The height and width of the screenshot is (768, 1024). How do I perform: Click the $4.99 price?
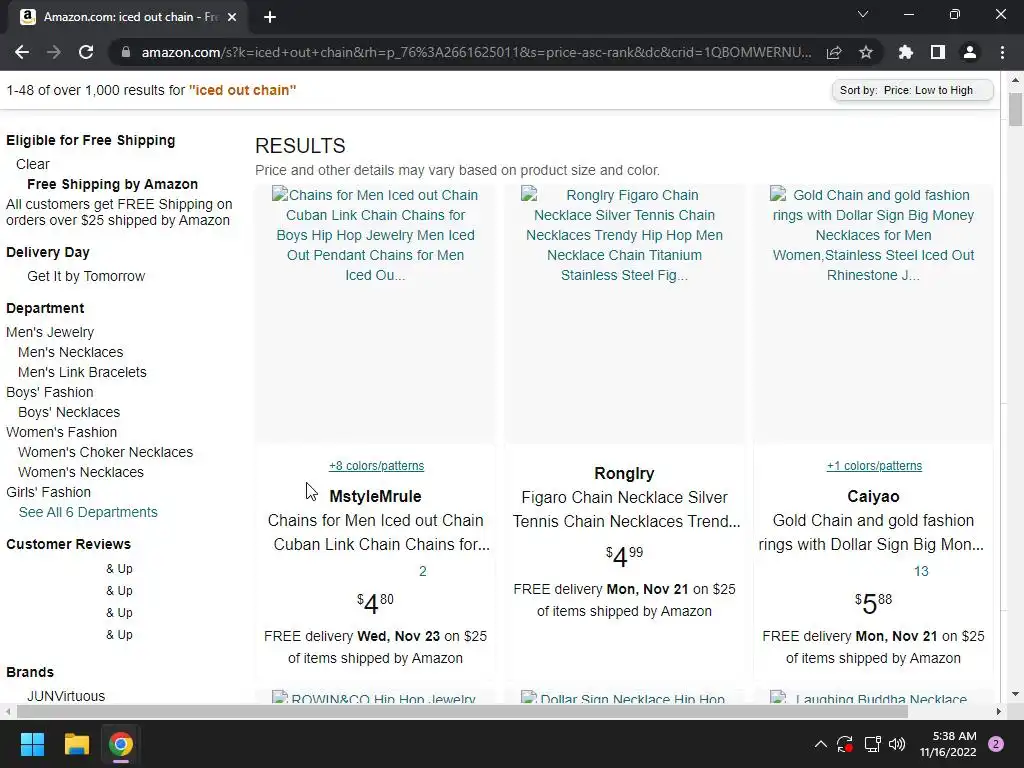coord(624,556)
